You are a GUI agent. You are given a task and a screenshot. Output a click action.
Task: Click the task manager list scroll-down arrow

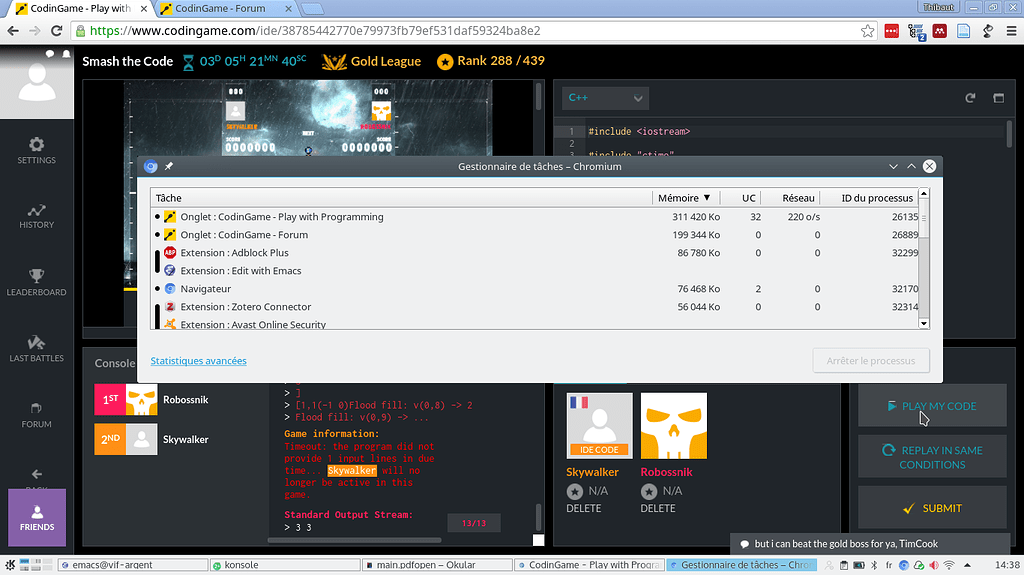tap(924, 323)
